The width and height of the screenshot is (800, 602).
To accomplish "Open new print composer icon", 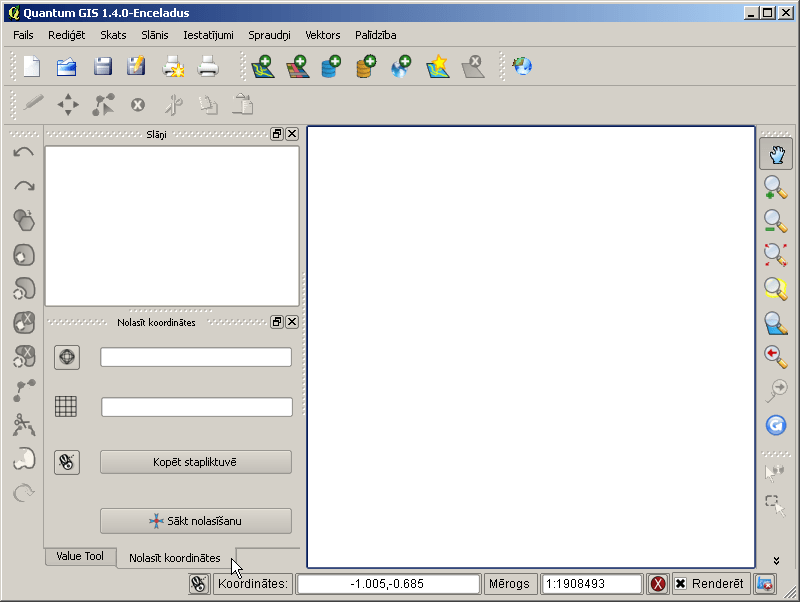I will 173,67.
